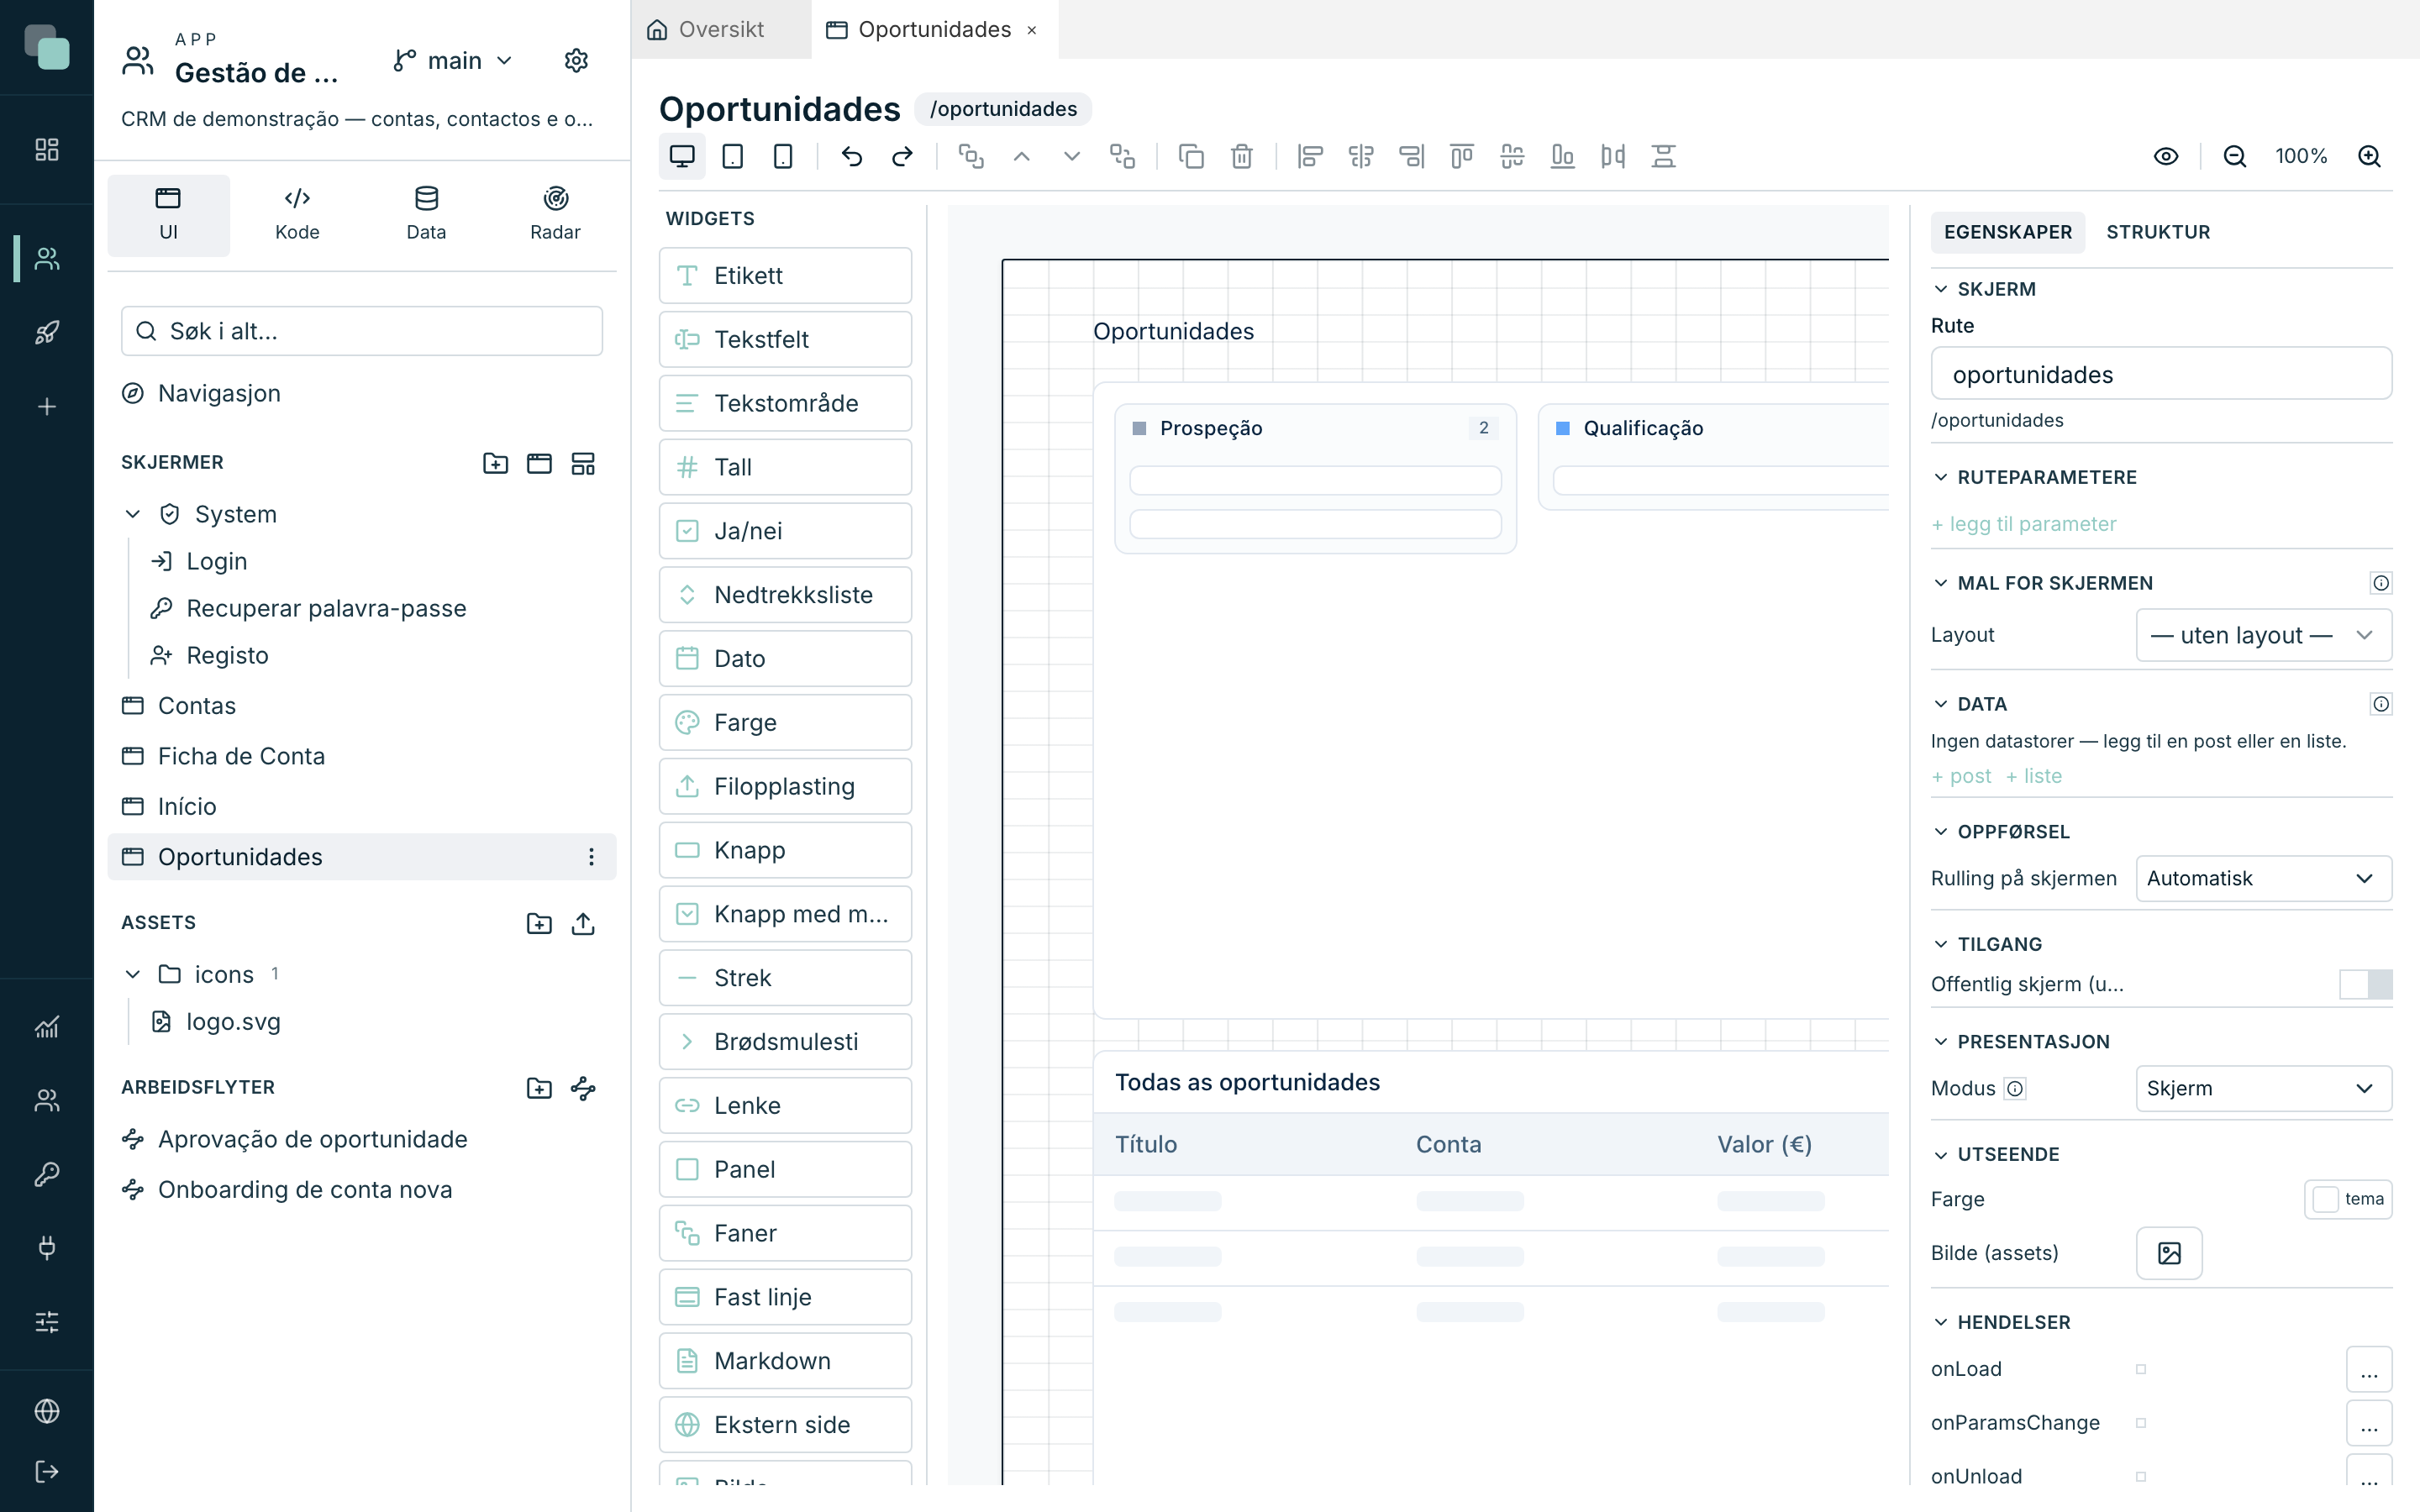
Task: Show info for Mal for skjermen
Action: tap(2381, 583)
